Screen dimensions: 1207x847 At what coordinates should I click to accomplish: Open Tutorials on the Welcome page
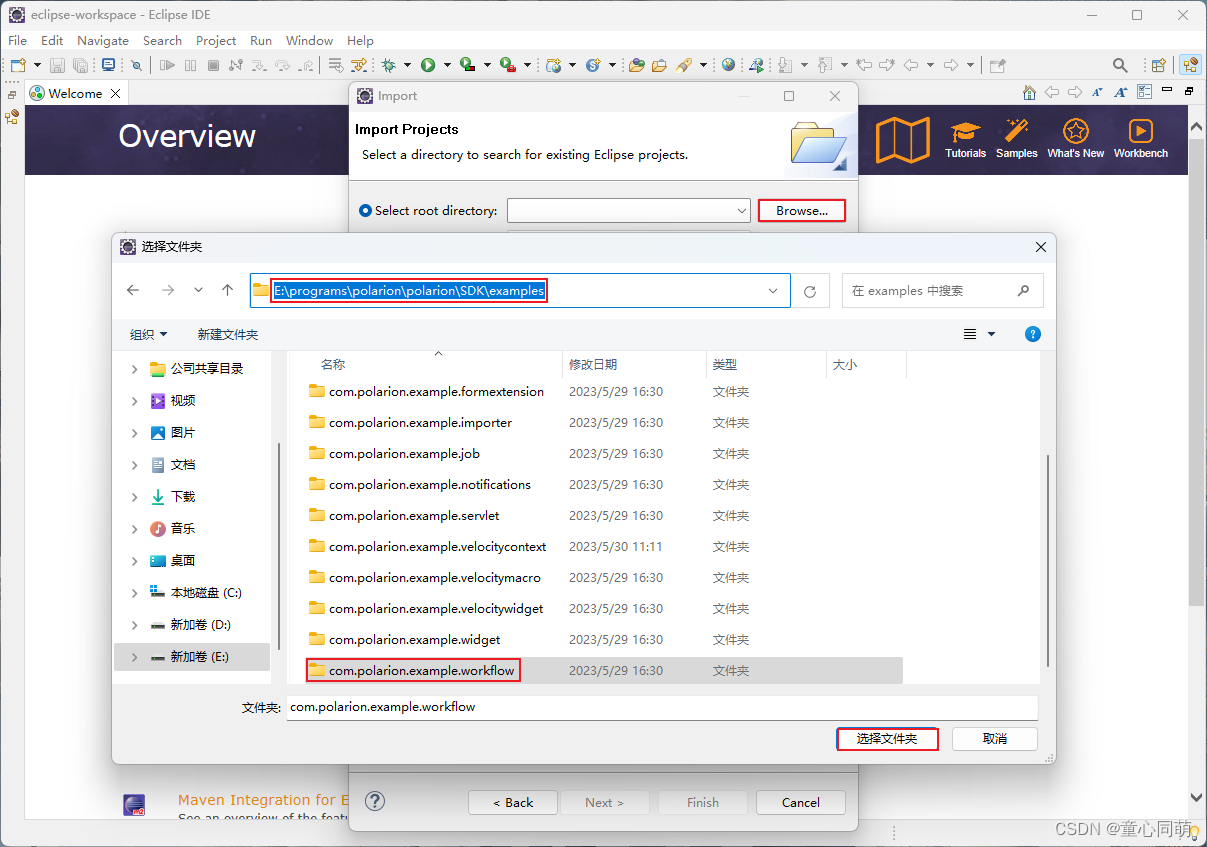[966, 139]
